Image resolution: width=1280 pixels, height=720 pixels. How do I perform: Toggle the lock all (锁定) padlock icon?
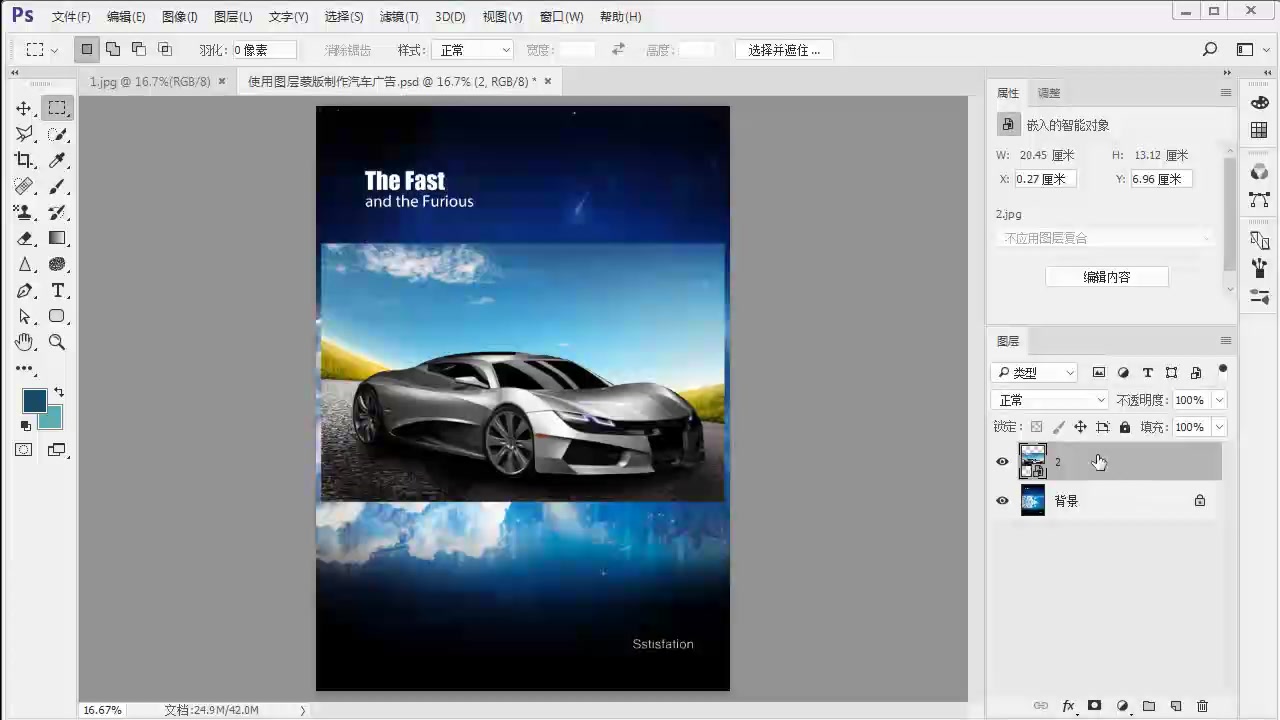click(x=1125, y=427)
